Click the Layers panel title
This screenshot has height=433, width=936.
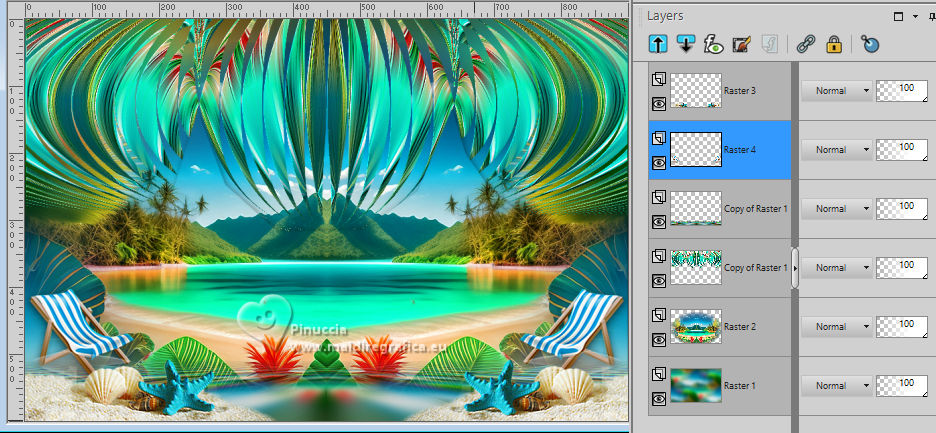tap(665, 16)
